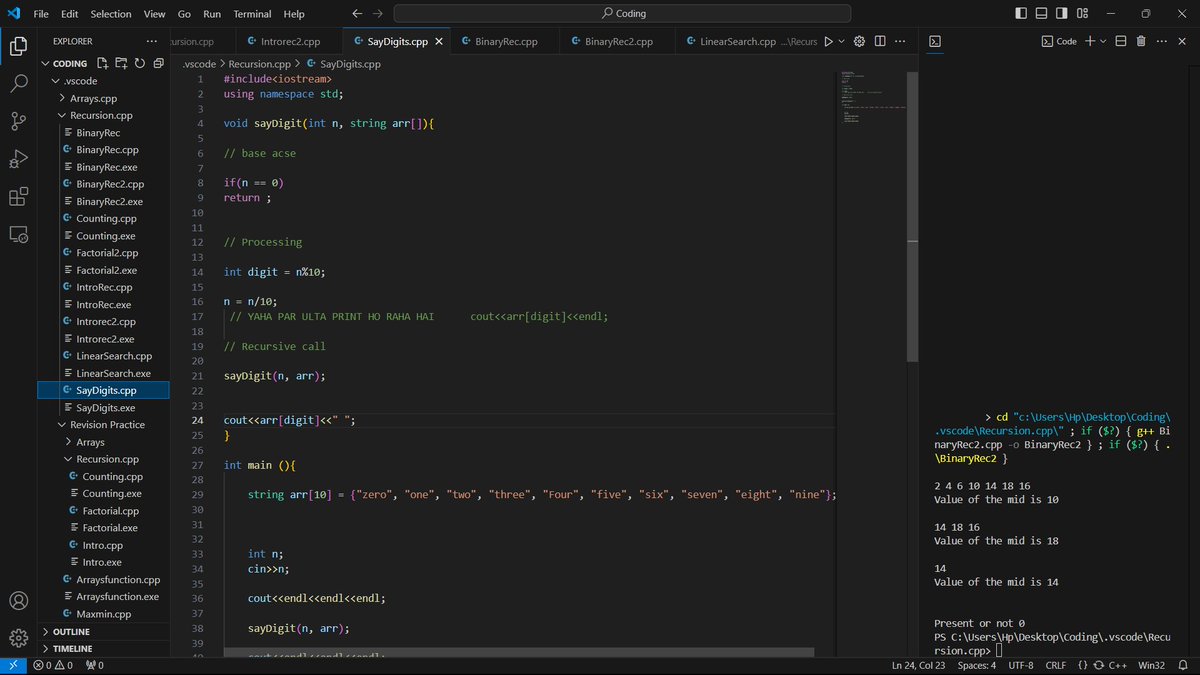The height and width of the screenshot is (675, 1200).
Task: Open the new terminal profile dropdown
Action: pos(1103,41)
